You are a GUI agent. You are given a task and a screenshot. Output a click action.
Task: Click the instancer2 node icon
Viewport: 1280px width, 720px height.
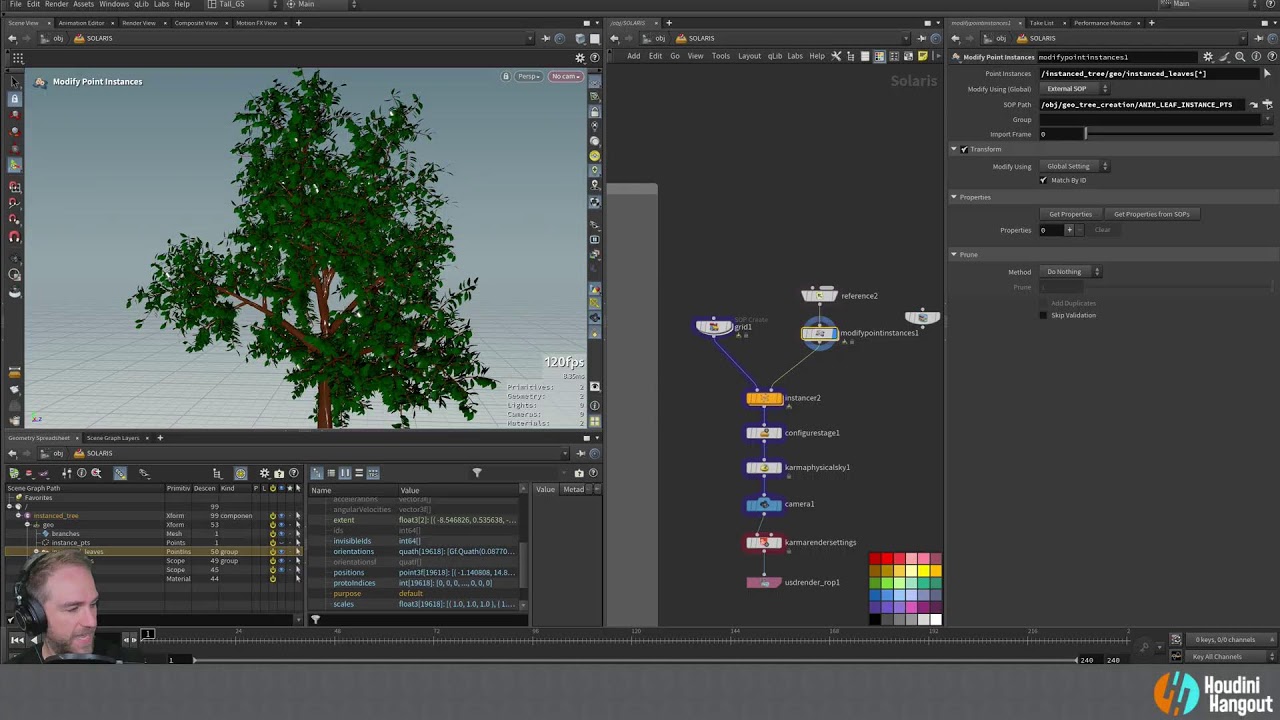pyautogui.click(x=764, y=398)
